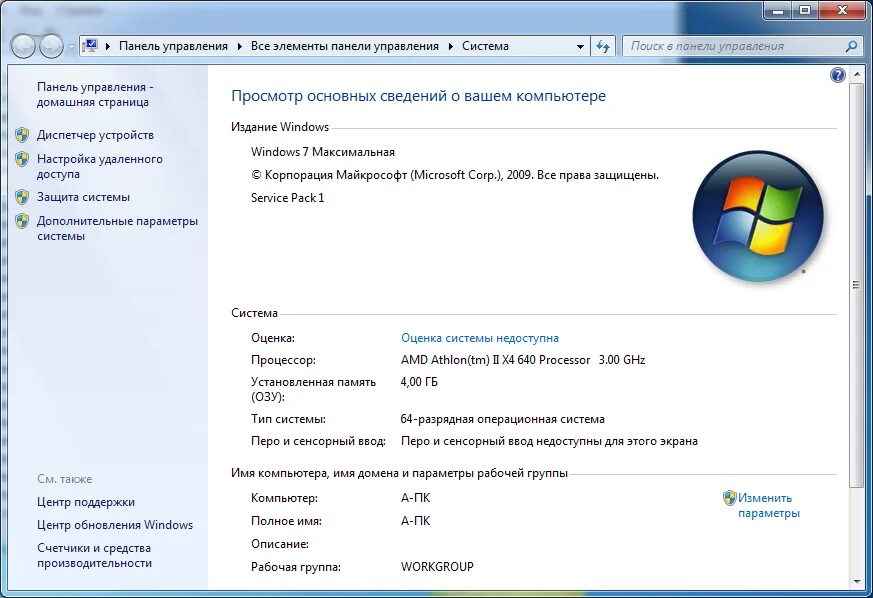Select Система breadcrumb segment
Image resolution: width=873 pixels, height=598 pixels.
(485, 46)
